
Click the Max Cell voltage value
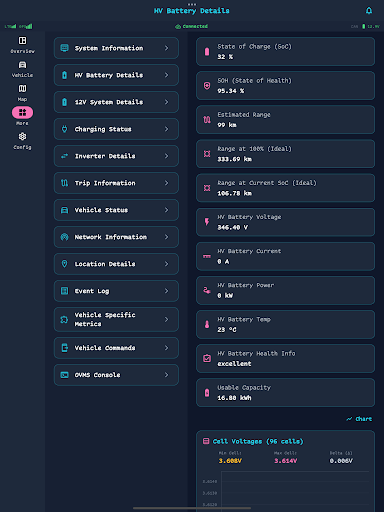pyautogui.click(x=285, y=461)
